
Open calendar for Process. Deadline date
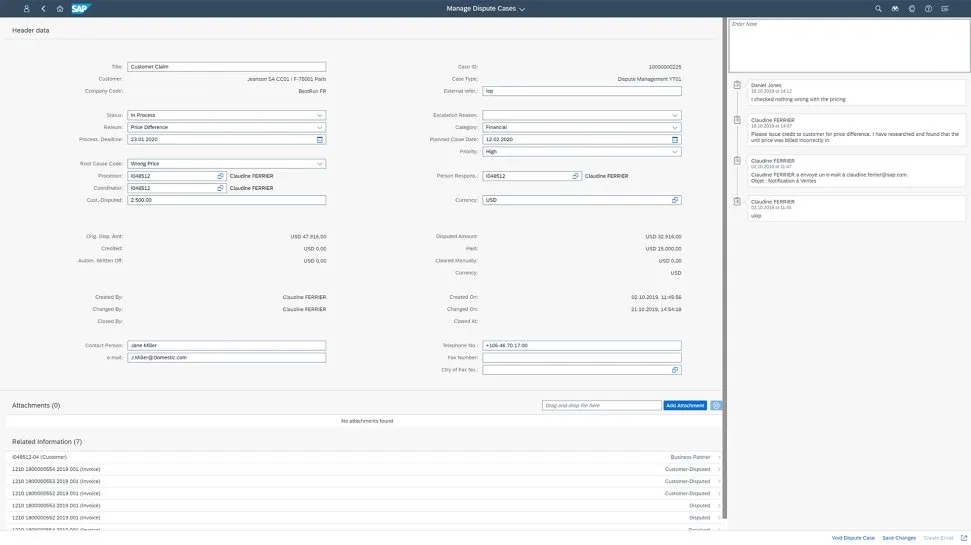[x=320, y=140]
